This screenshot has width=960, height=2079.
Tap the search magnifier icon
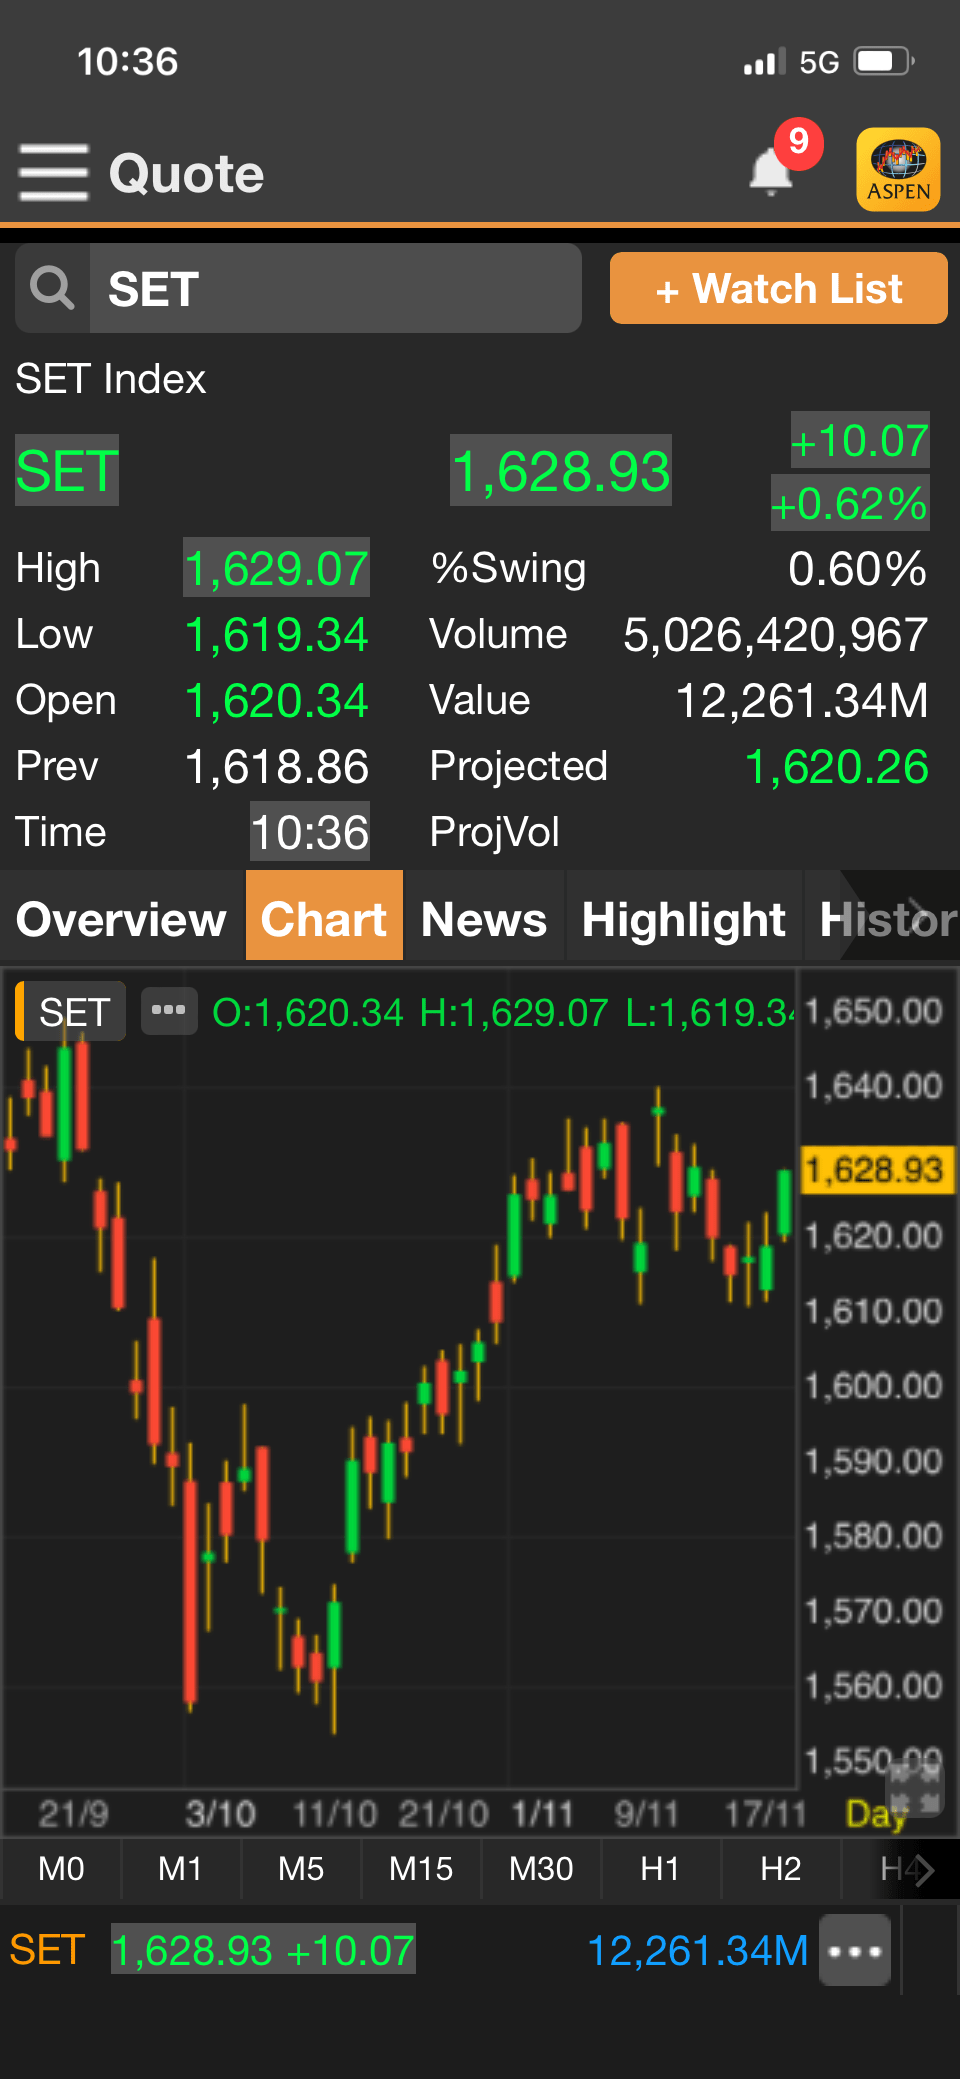52,288
